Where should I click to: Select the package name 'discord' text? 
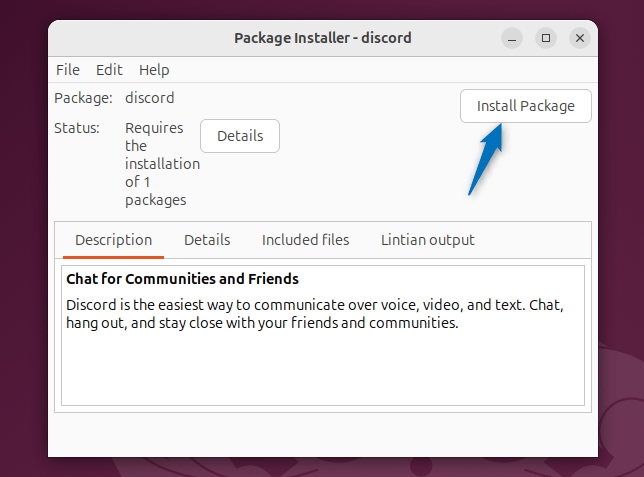(x=150, y=98)
